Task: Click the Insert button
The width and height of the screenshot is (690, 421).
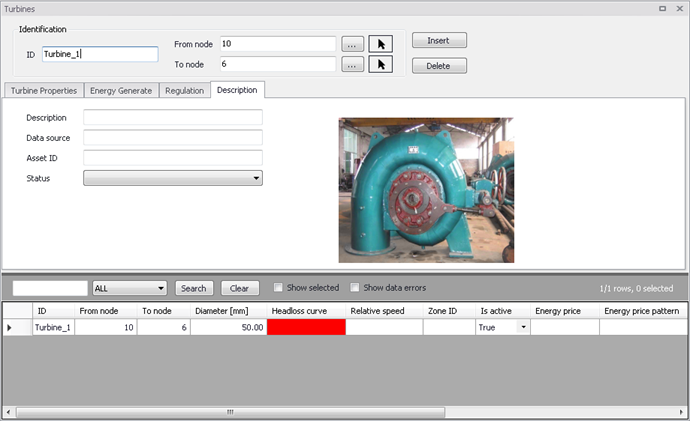Action: (x=439, y=40)
